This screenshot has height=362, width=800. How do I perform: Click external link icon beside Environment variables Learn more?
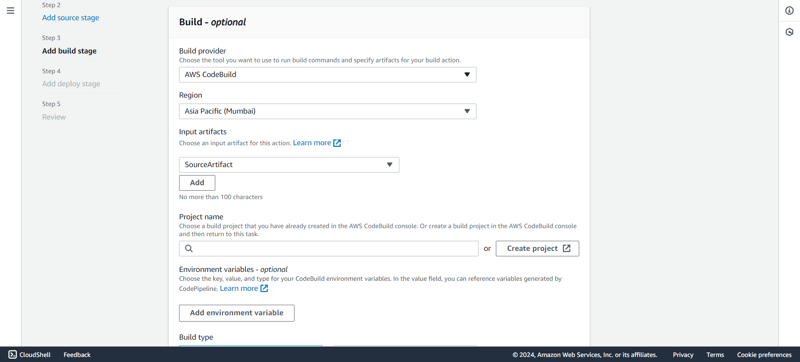[x=264, y=289]
